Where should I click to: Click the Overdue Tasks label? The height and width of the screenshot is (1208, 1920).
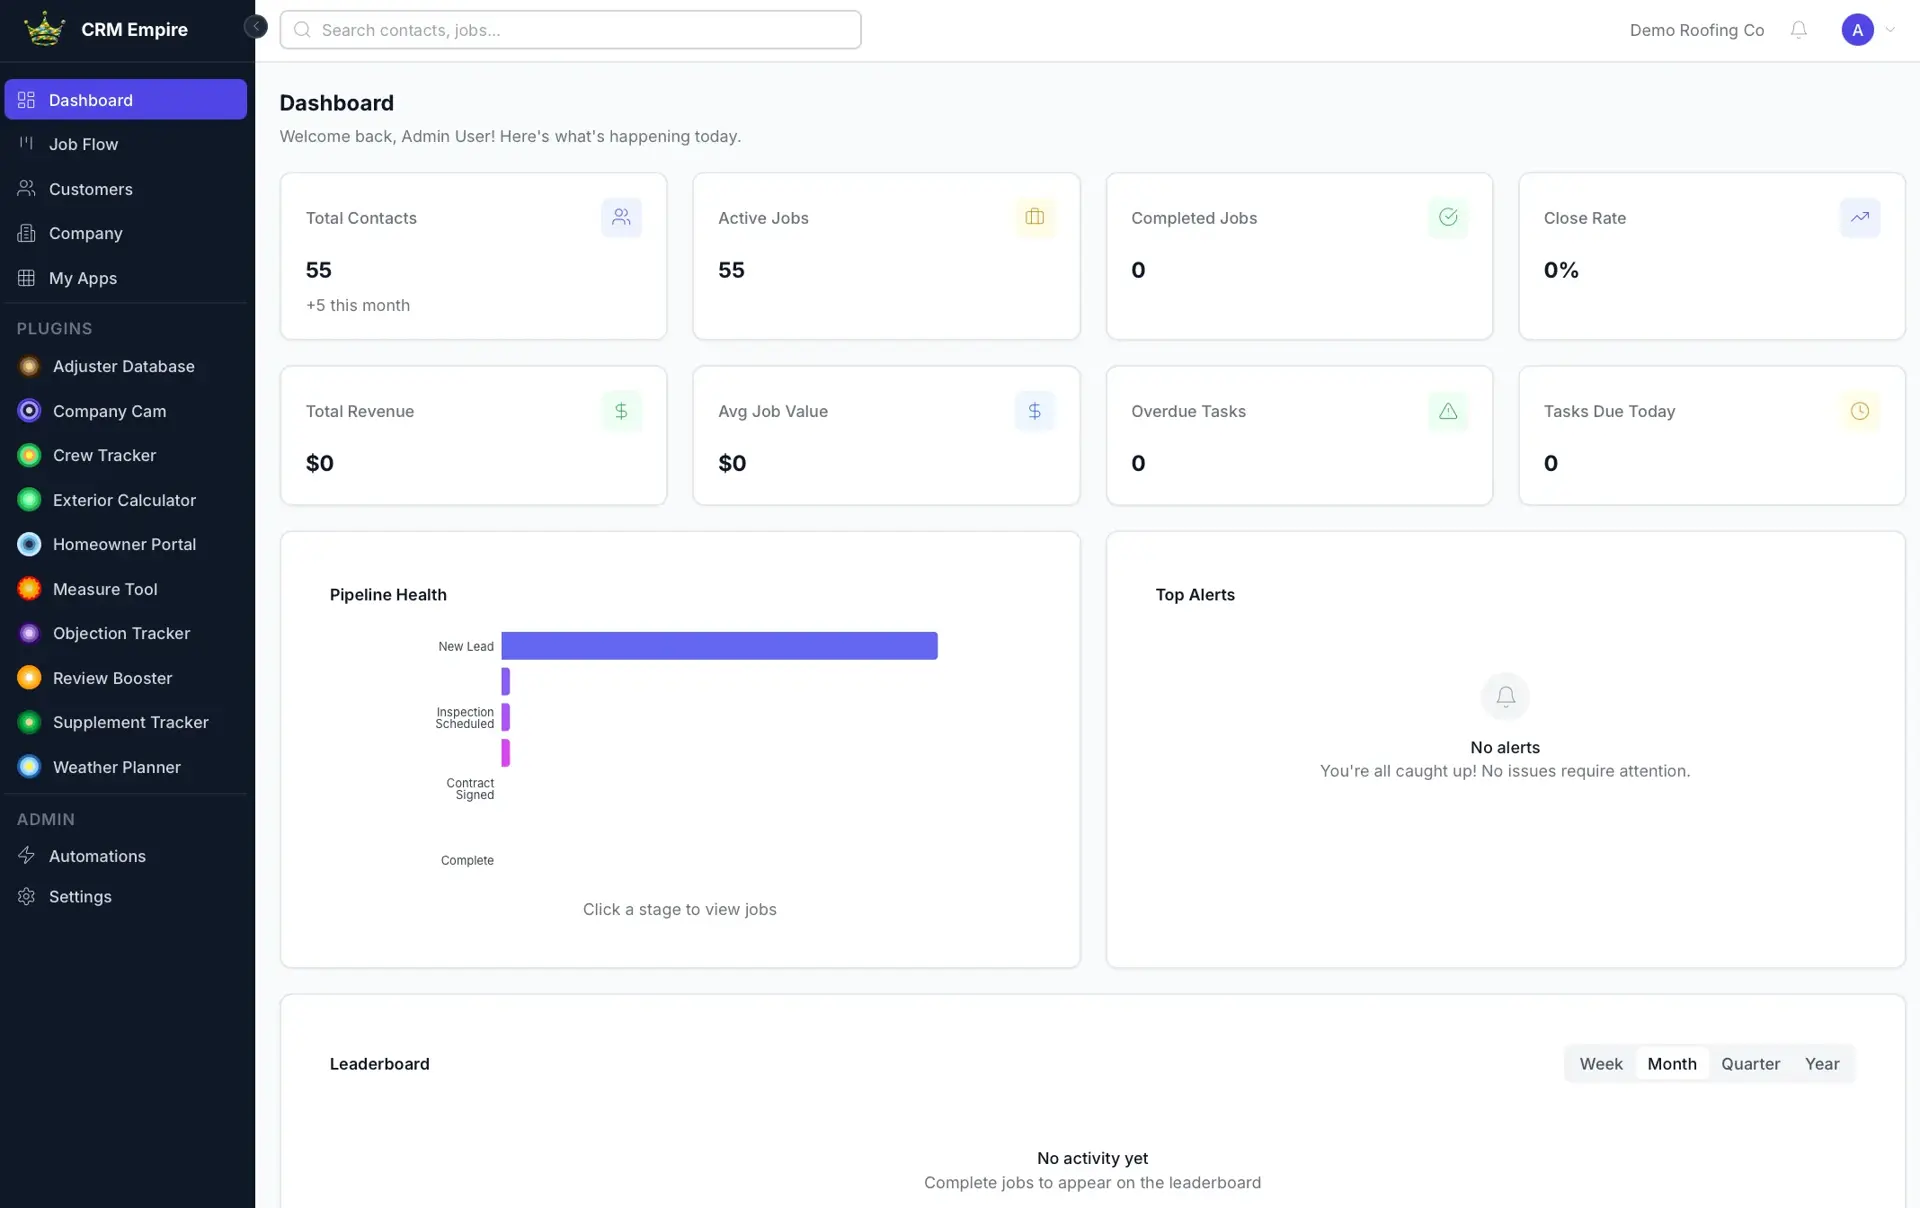pos(1188,411)
